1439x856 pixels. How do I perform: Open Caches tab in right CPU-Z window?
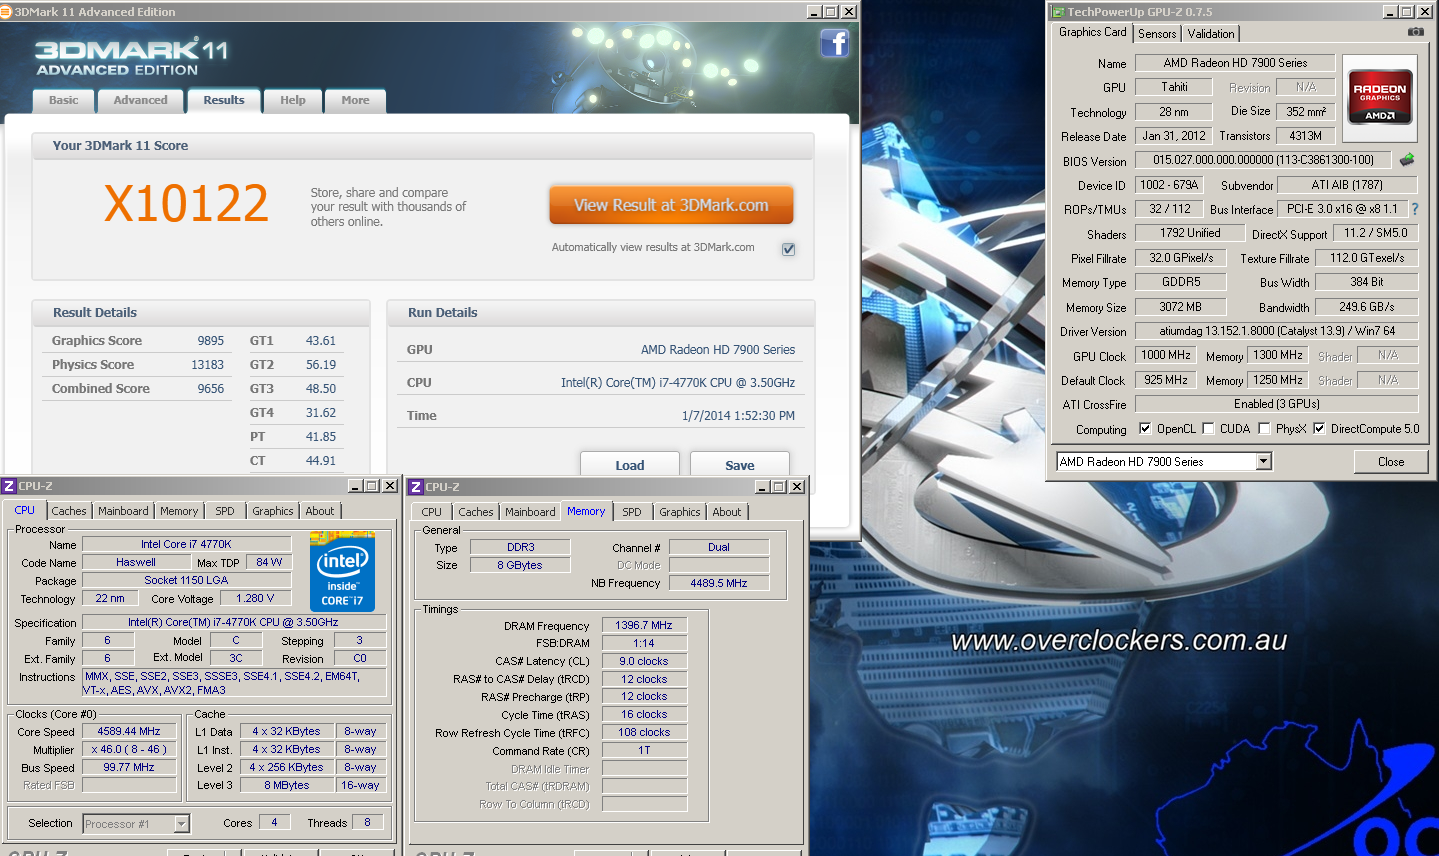pos(476,512)
